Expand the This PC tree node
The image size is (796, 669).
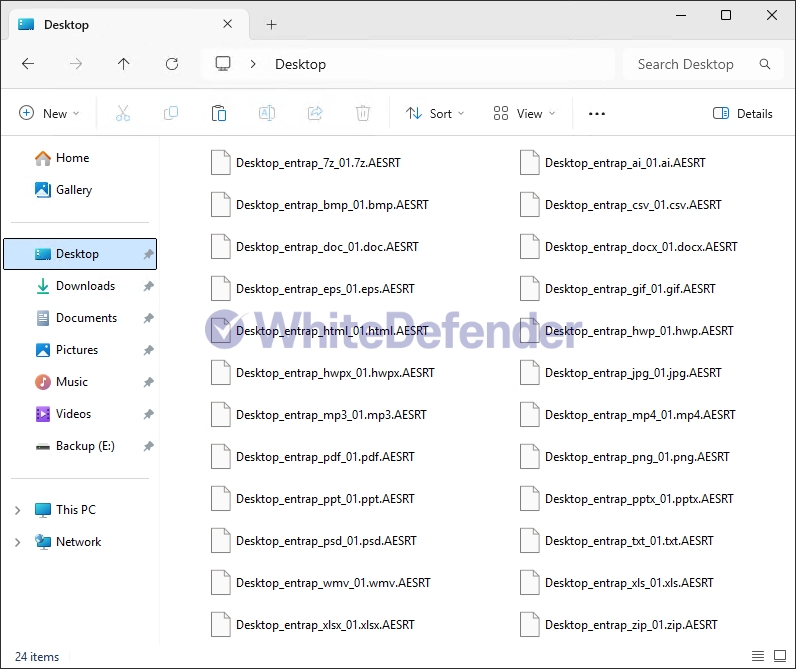[17, 510]
